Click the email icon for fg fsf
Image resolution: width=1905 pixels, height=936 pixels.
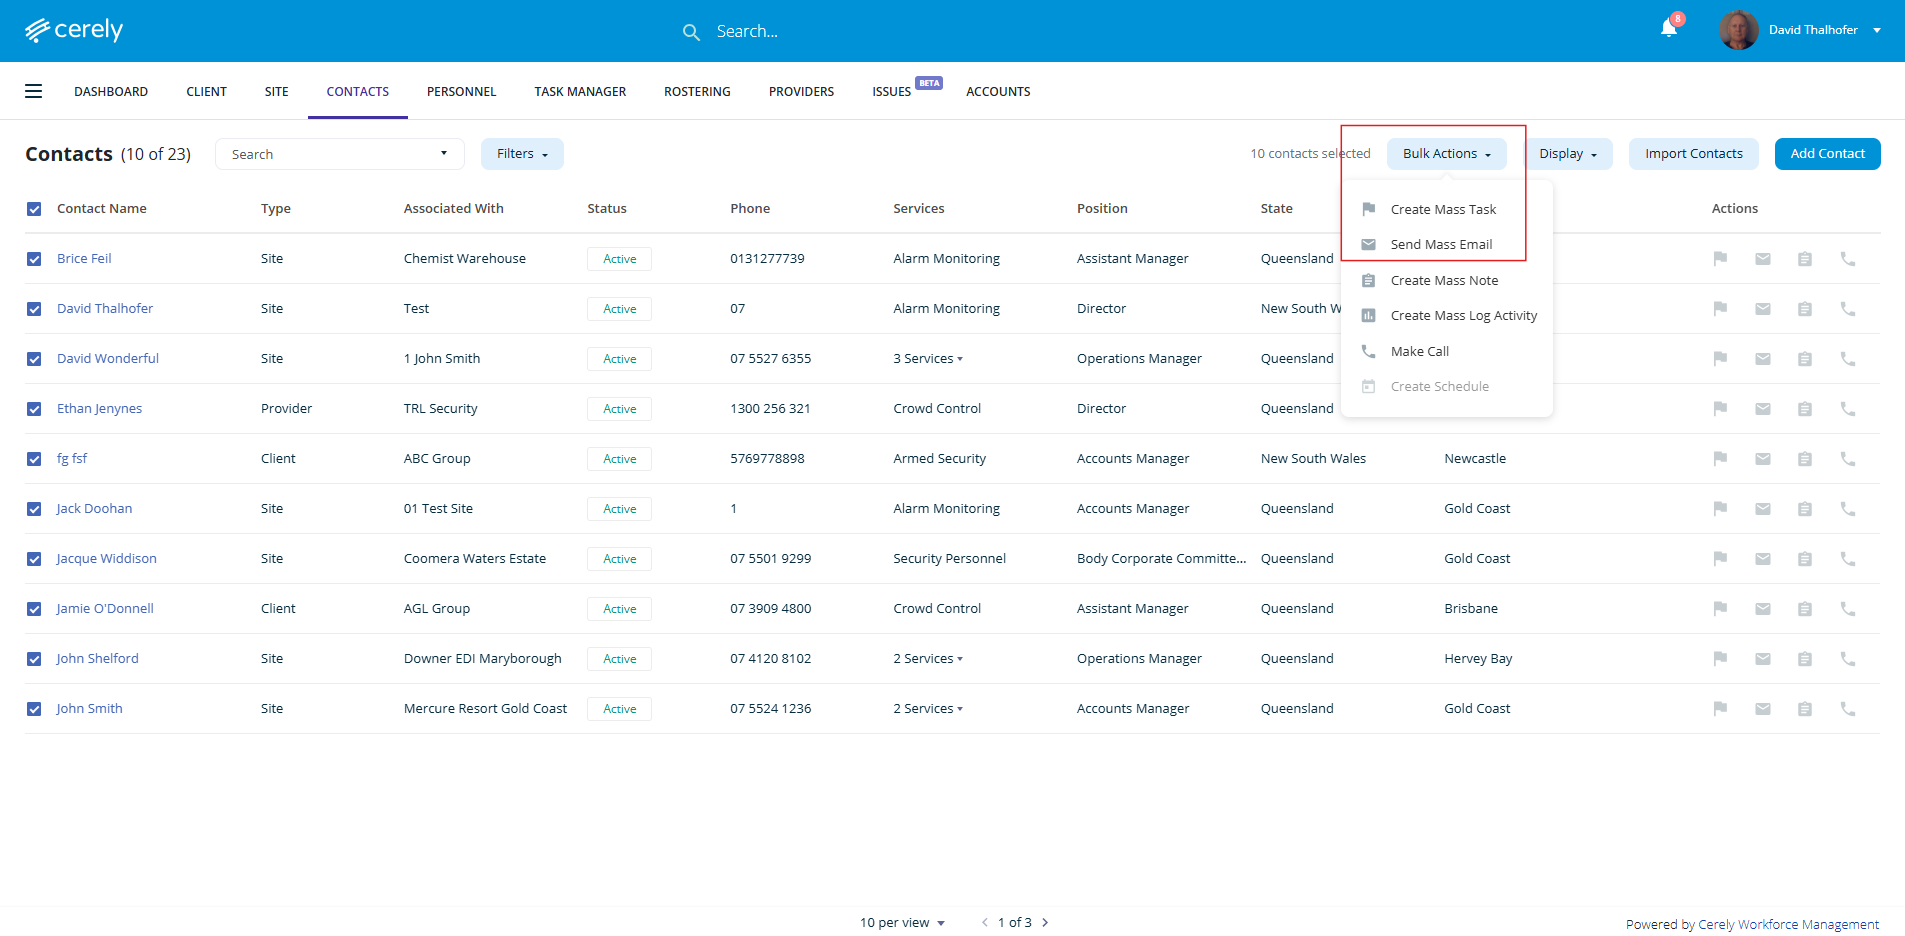coord(1762,459)
